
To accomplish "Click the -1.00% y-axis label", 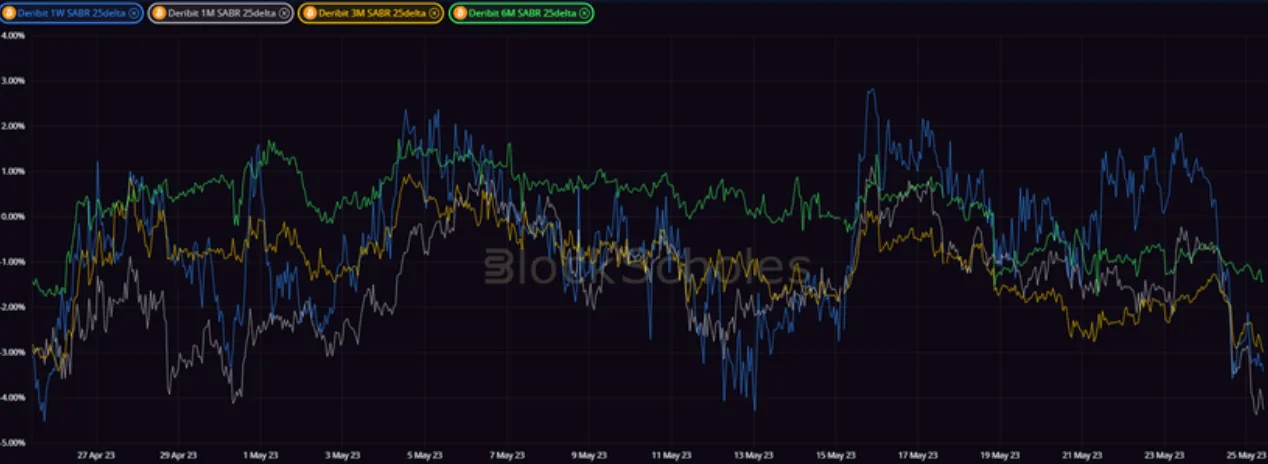I will click(x=13, y=261).
